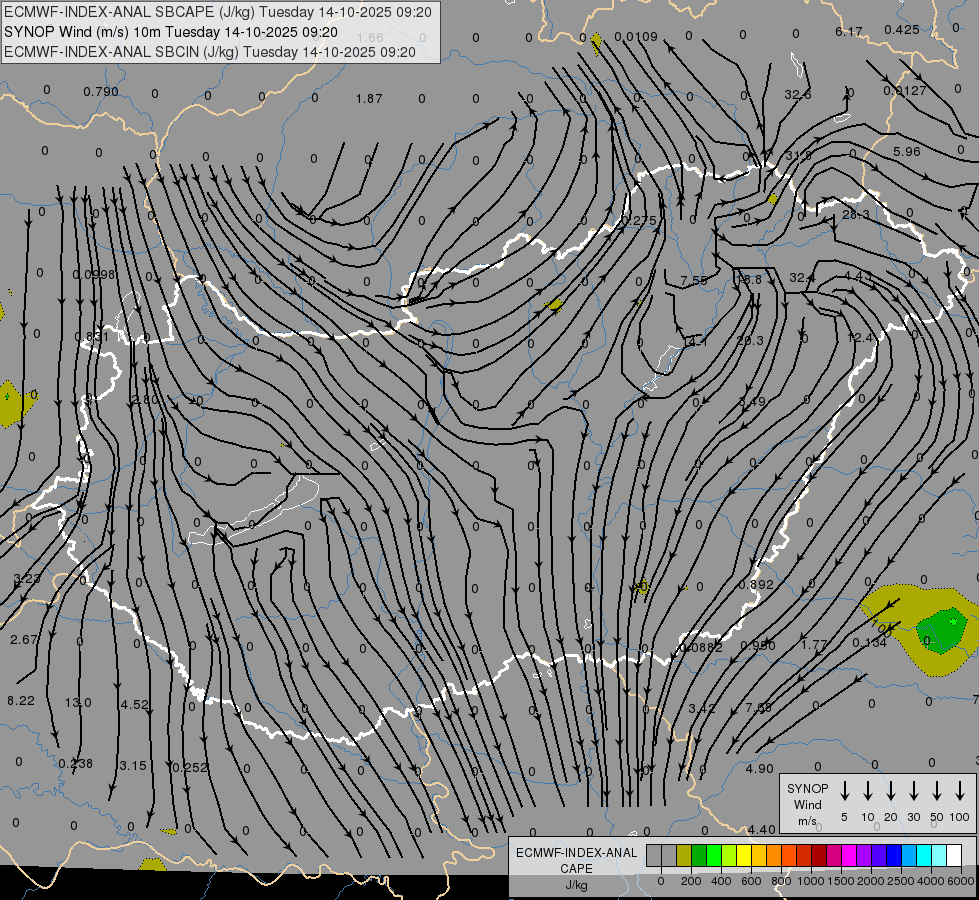
Task: Click the 10 m/s wind arrow in legend
Action: tap(867, 791)
